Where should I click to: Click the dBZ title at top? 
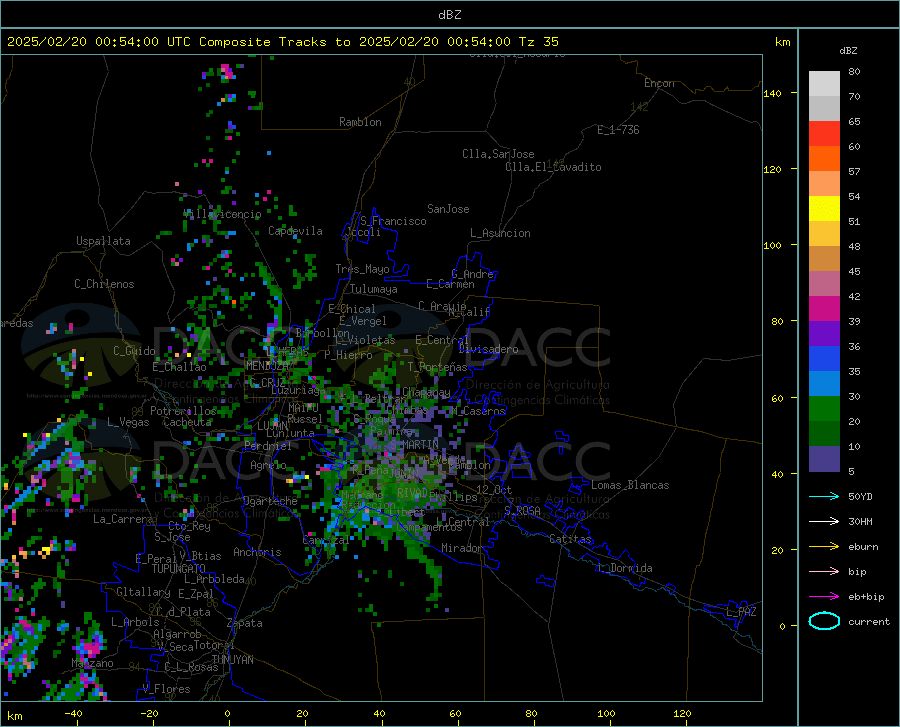(x=449, y=15)
